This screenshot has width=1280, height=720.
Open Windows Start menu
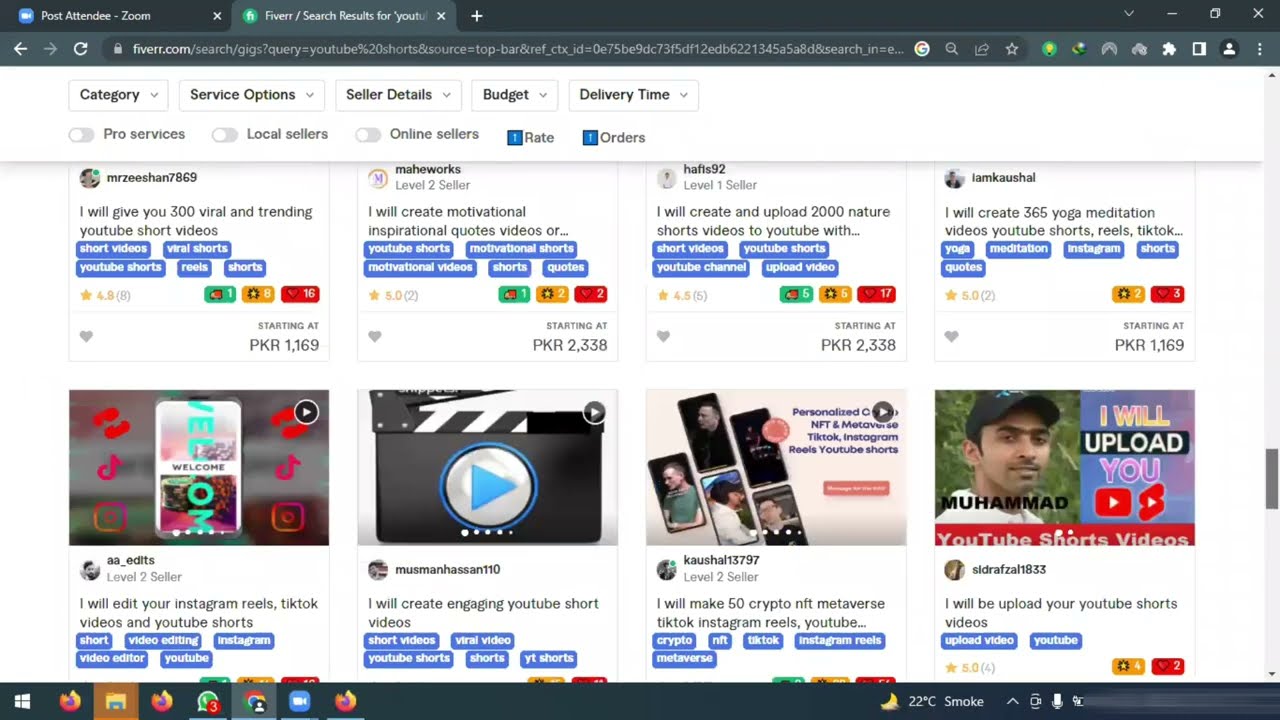pyautogui.click(x=22, y=701)
